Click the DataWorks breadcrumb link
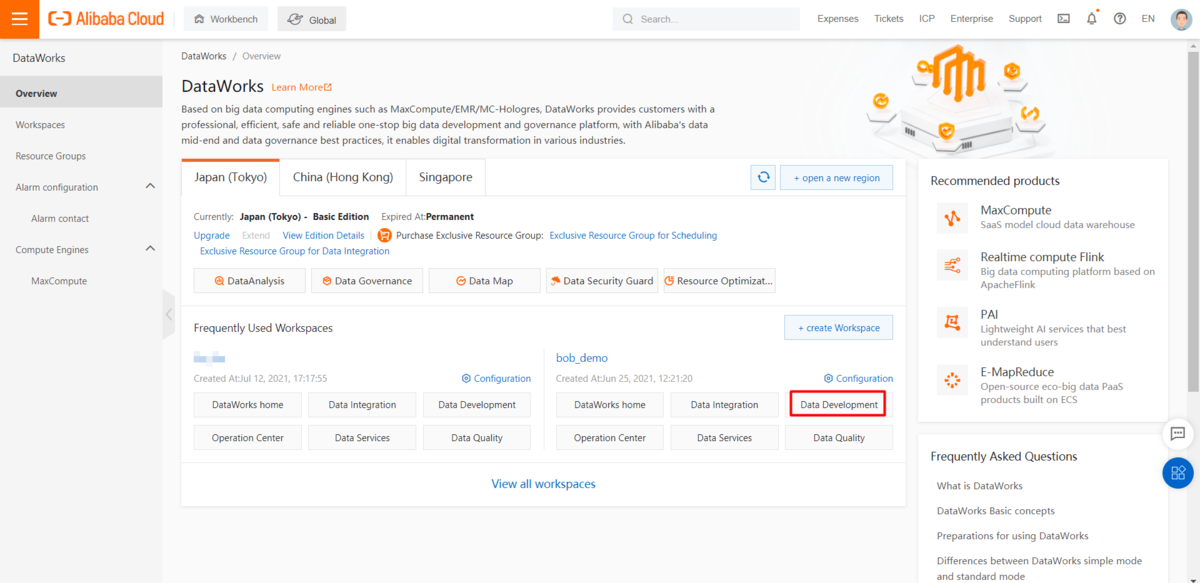 (x=204, y=56)
